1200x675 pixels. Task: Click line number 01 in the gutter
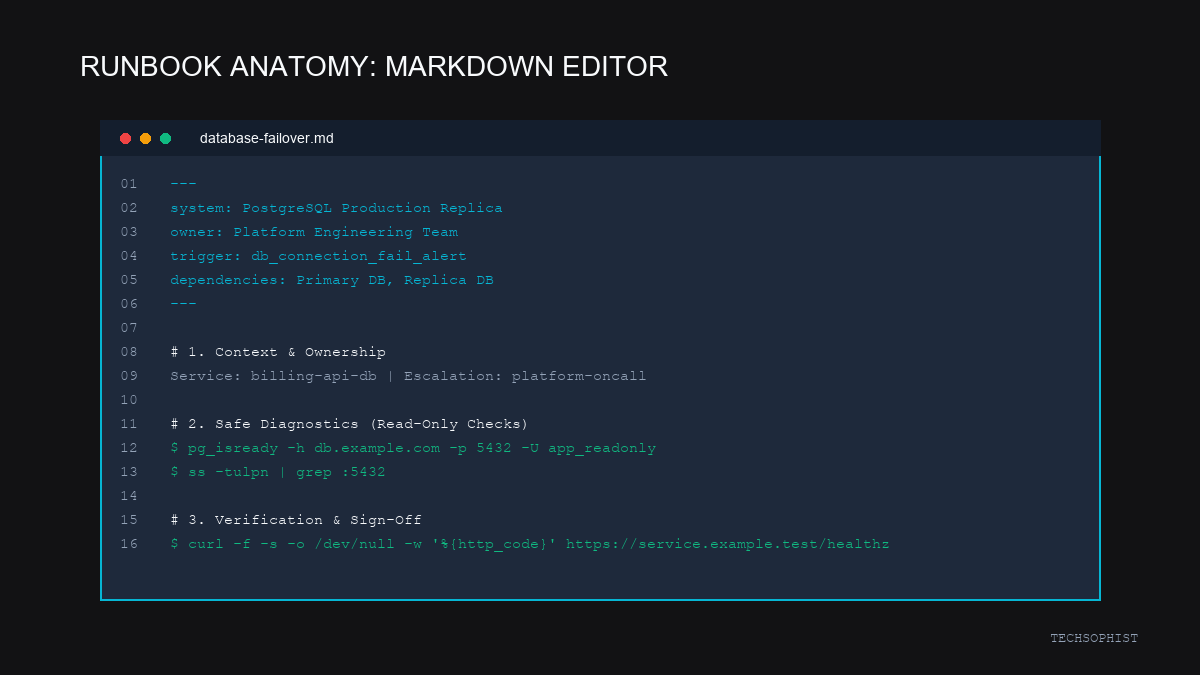[129, 184]
